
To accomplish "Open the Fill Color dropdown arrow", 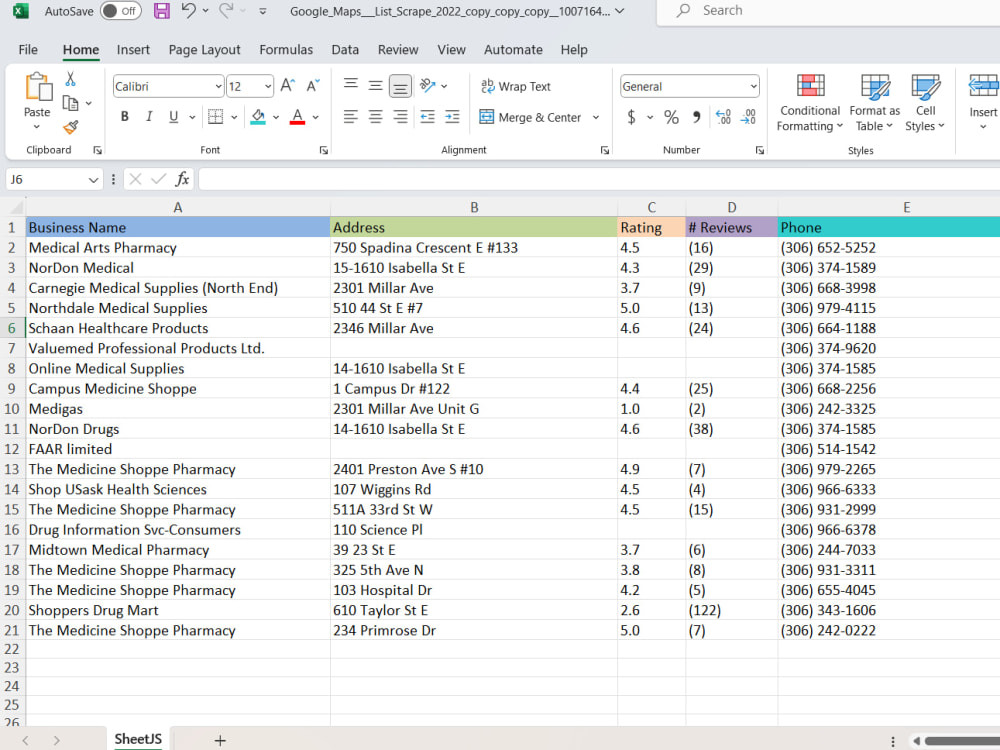I will (276, 117).
